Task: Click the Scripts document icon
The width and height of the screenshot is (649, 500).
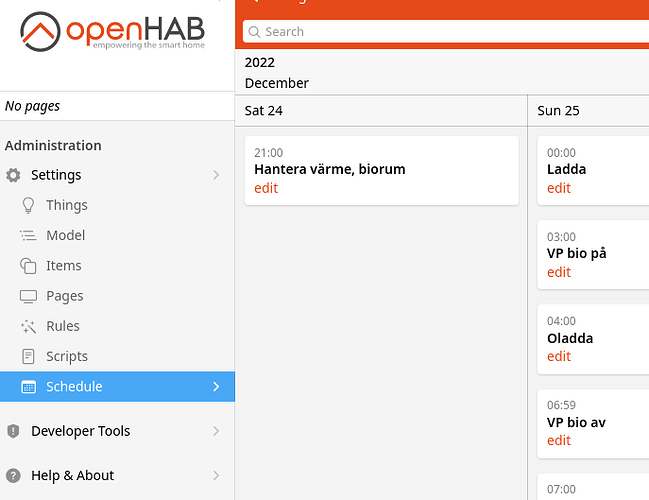Action: (x=28, y=356)
